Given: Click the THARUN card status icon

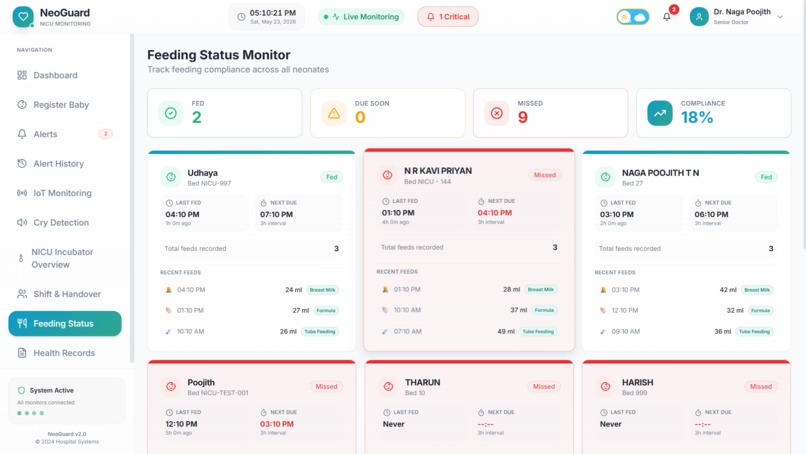Looking at the screenshot, I should pyautogui.click(x=389, y=386).
